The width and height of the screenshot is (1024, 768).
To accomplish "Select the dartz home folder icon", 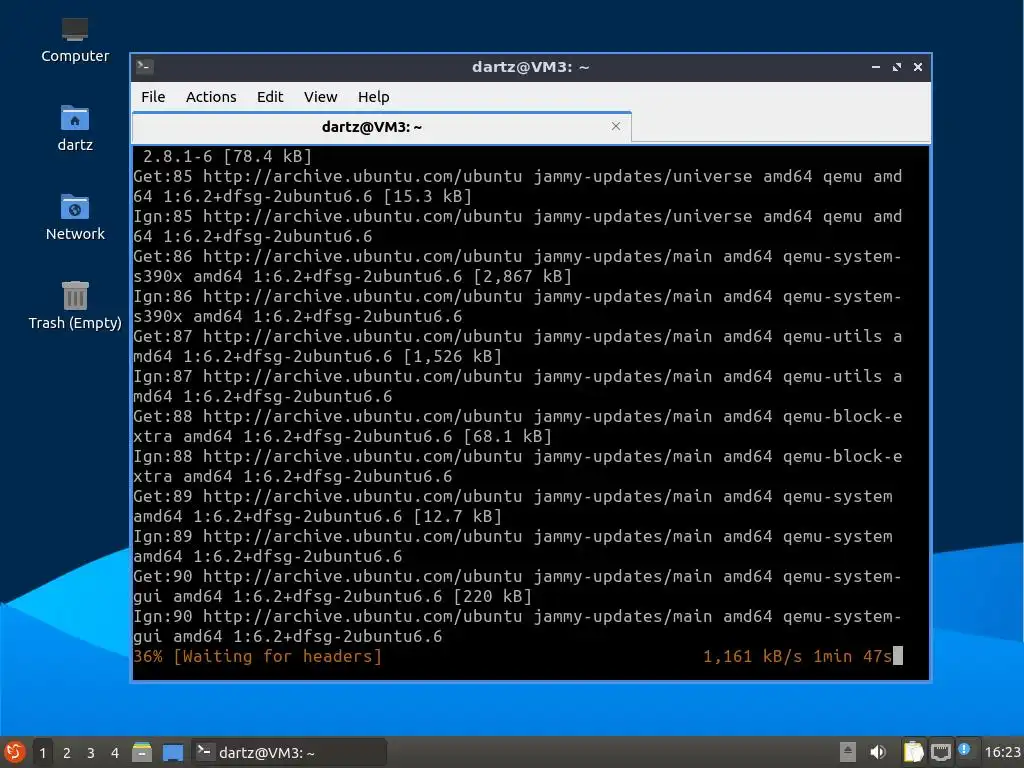I will [x=75, y=129].
